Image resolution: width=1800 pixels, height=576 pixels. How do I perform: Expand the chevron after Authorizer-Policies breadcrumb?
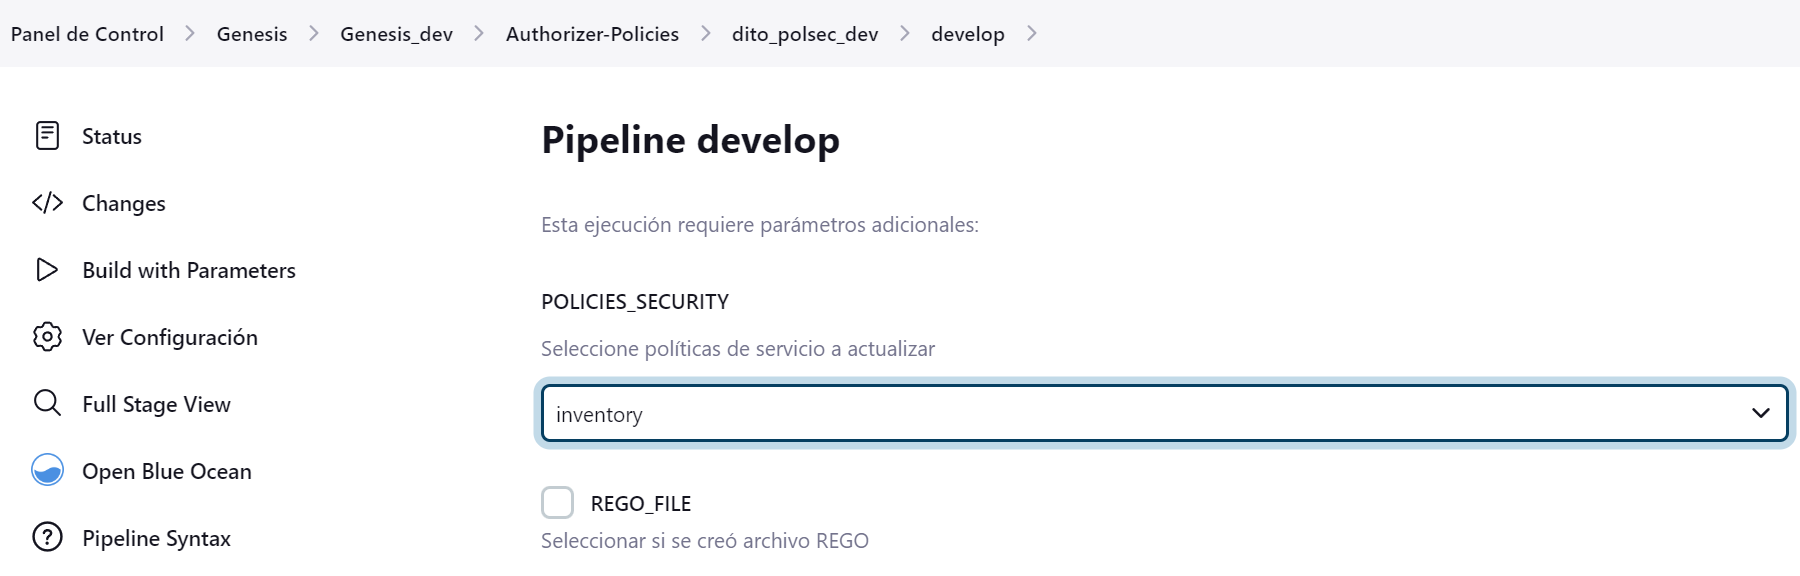point(706,34)
